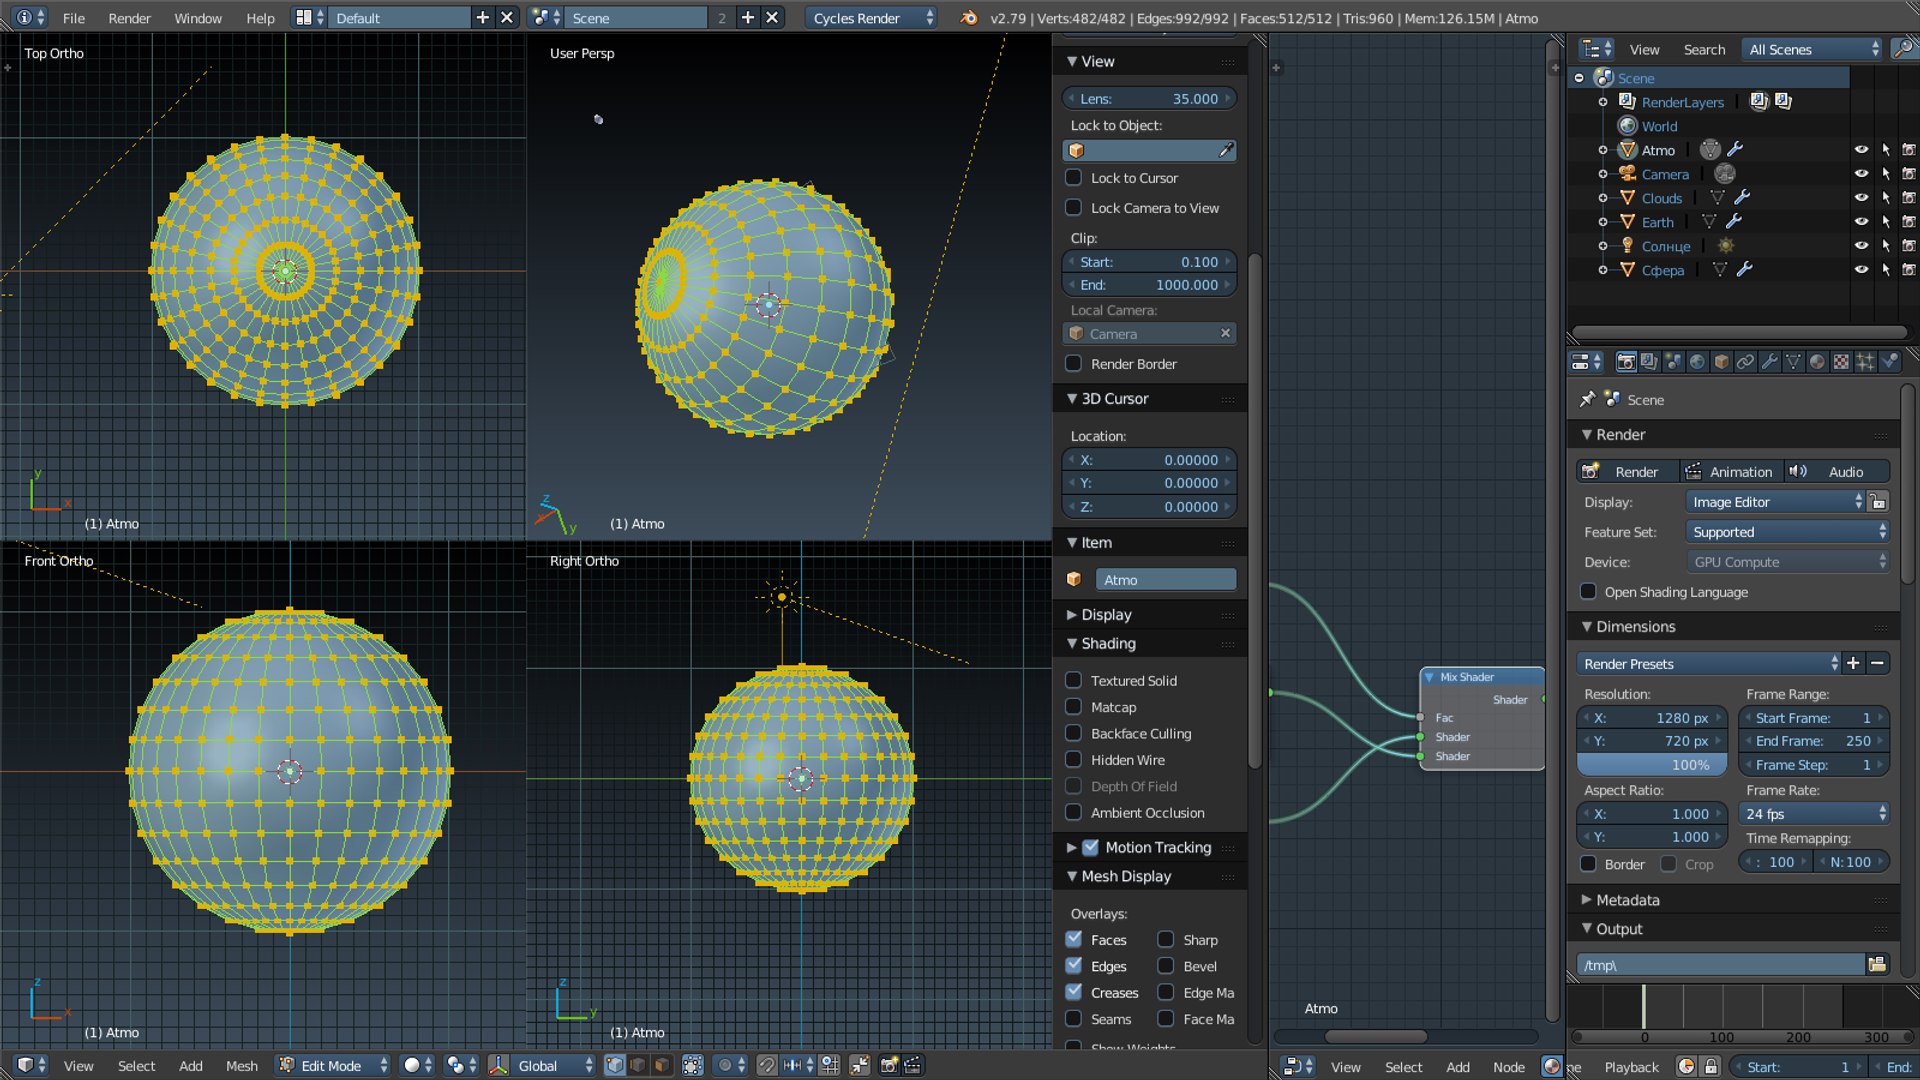This screenshot has height=1080, width=1920.
Task: Select face select mode in 3D header
Action: (661, 1066)
